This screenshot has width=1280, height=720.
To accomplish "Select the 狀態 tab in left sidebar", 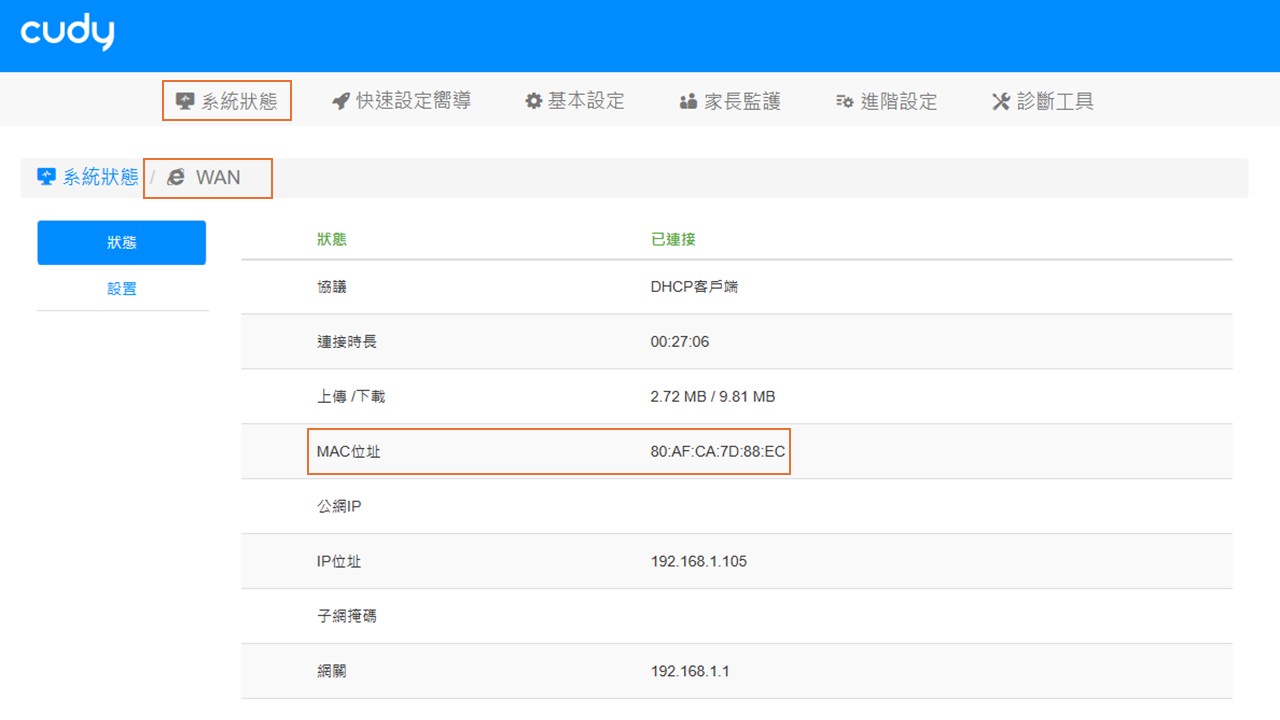I will pyautogui.click(x=121, y=243).
